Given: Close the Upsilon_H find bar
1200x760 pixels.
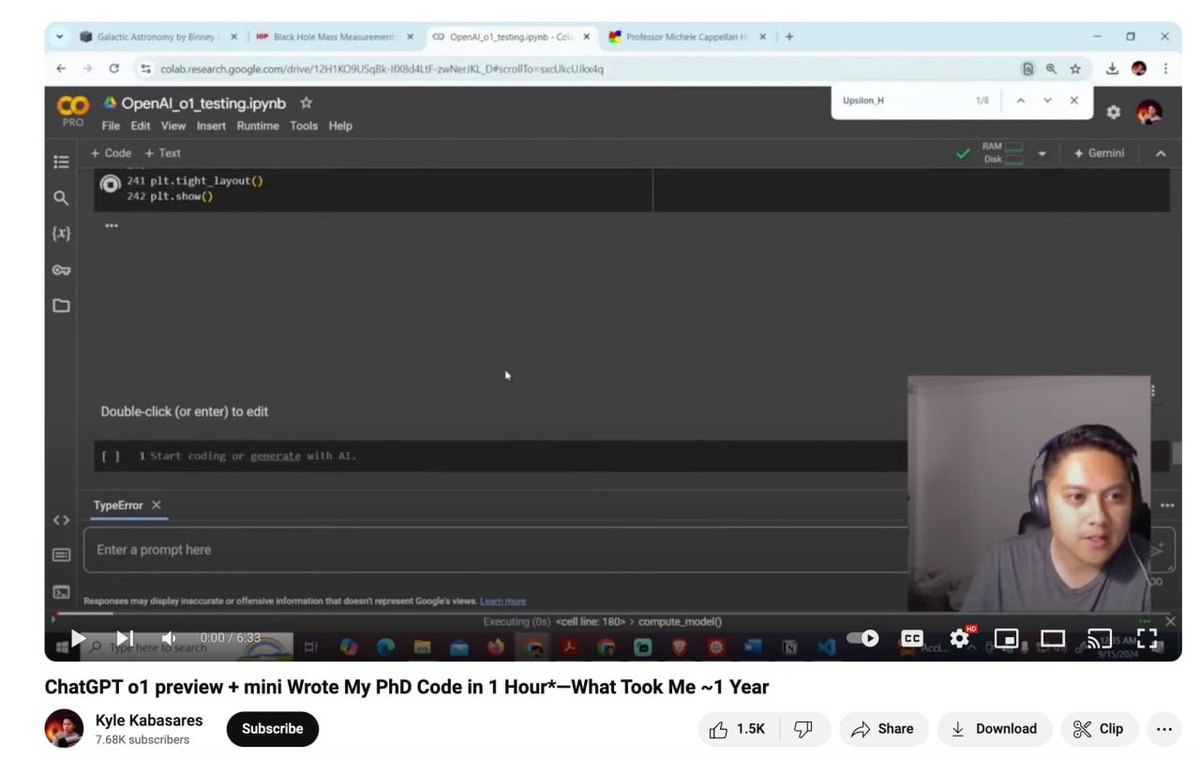Looking at the screenshot, I should (1074, 101).
